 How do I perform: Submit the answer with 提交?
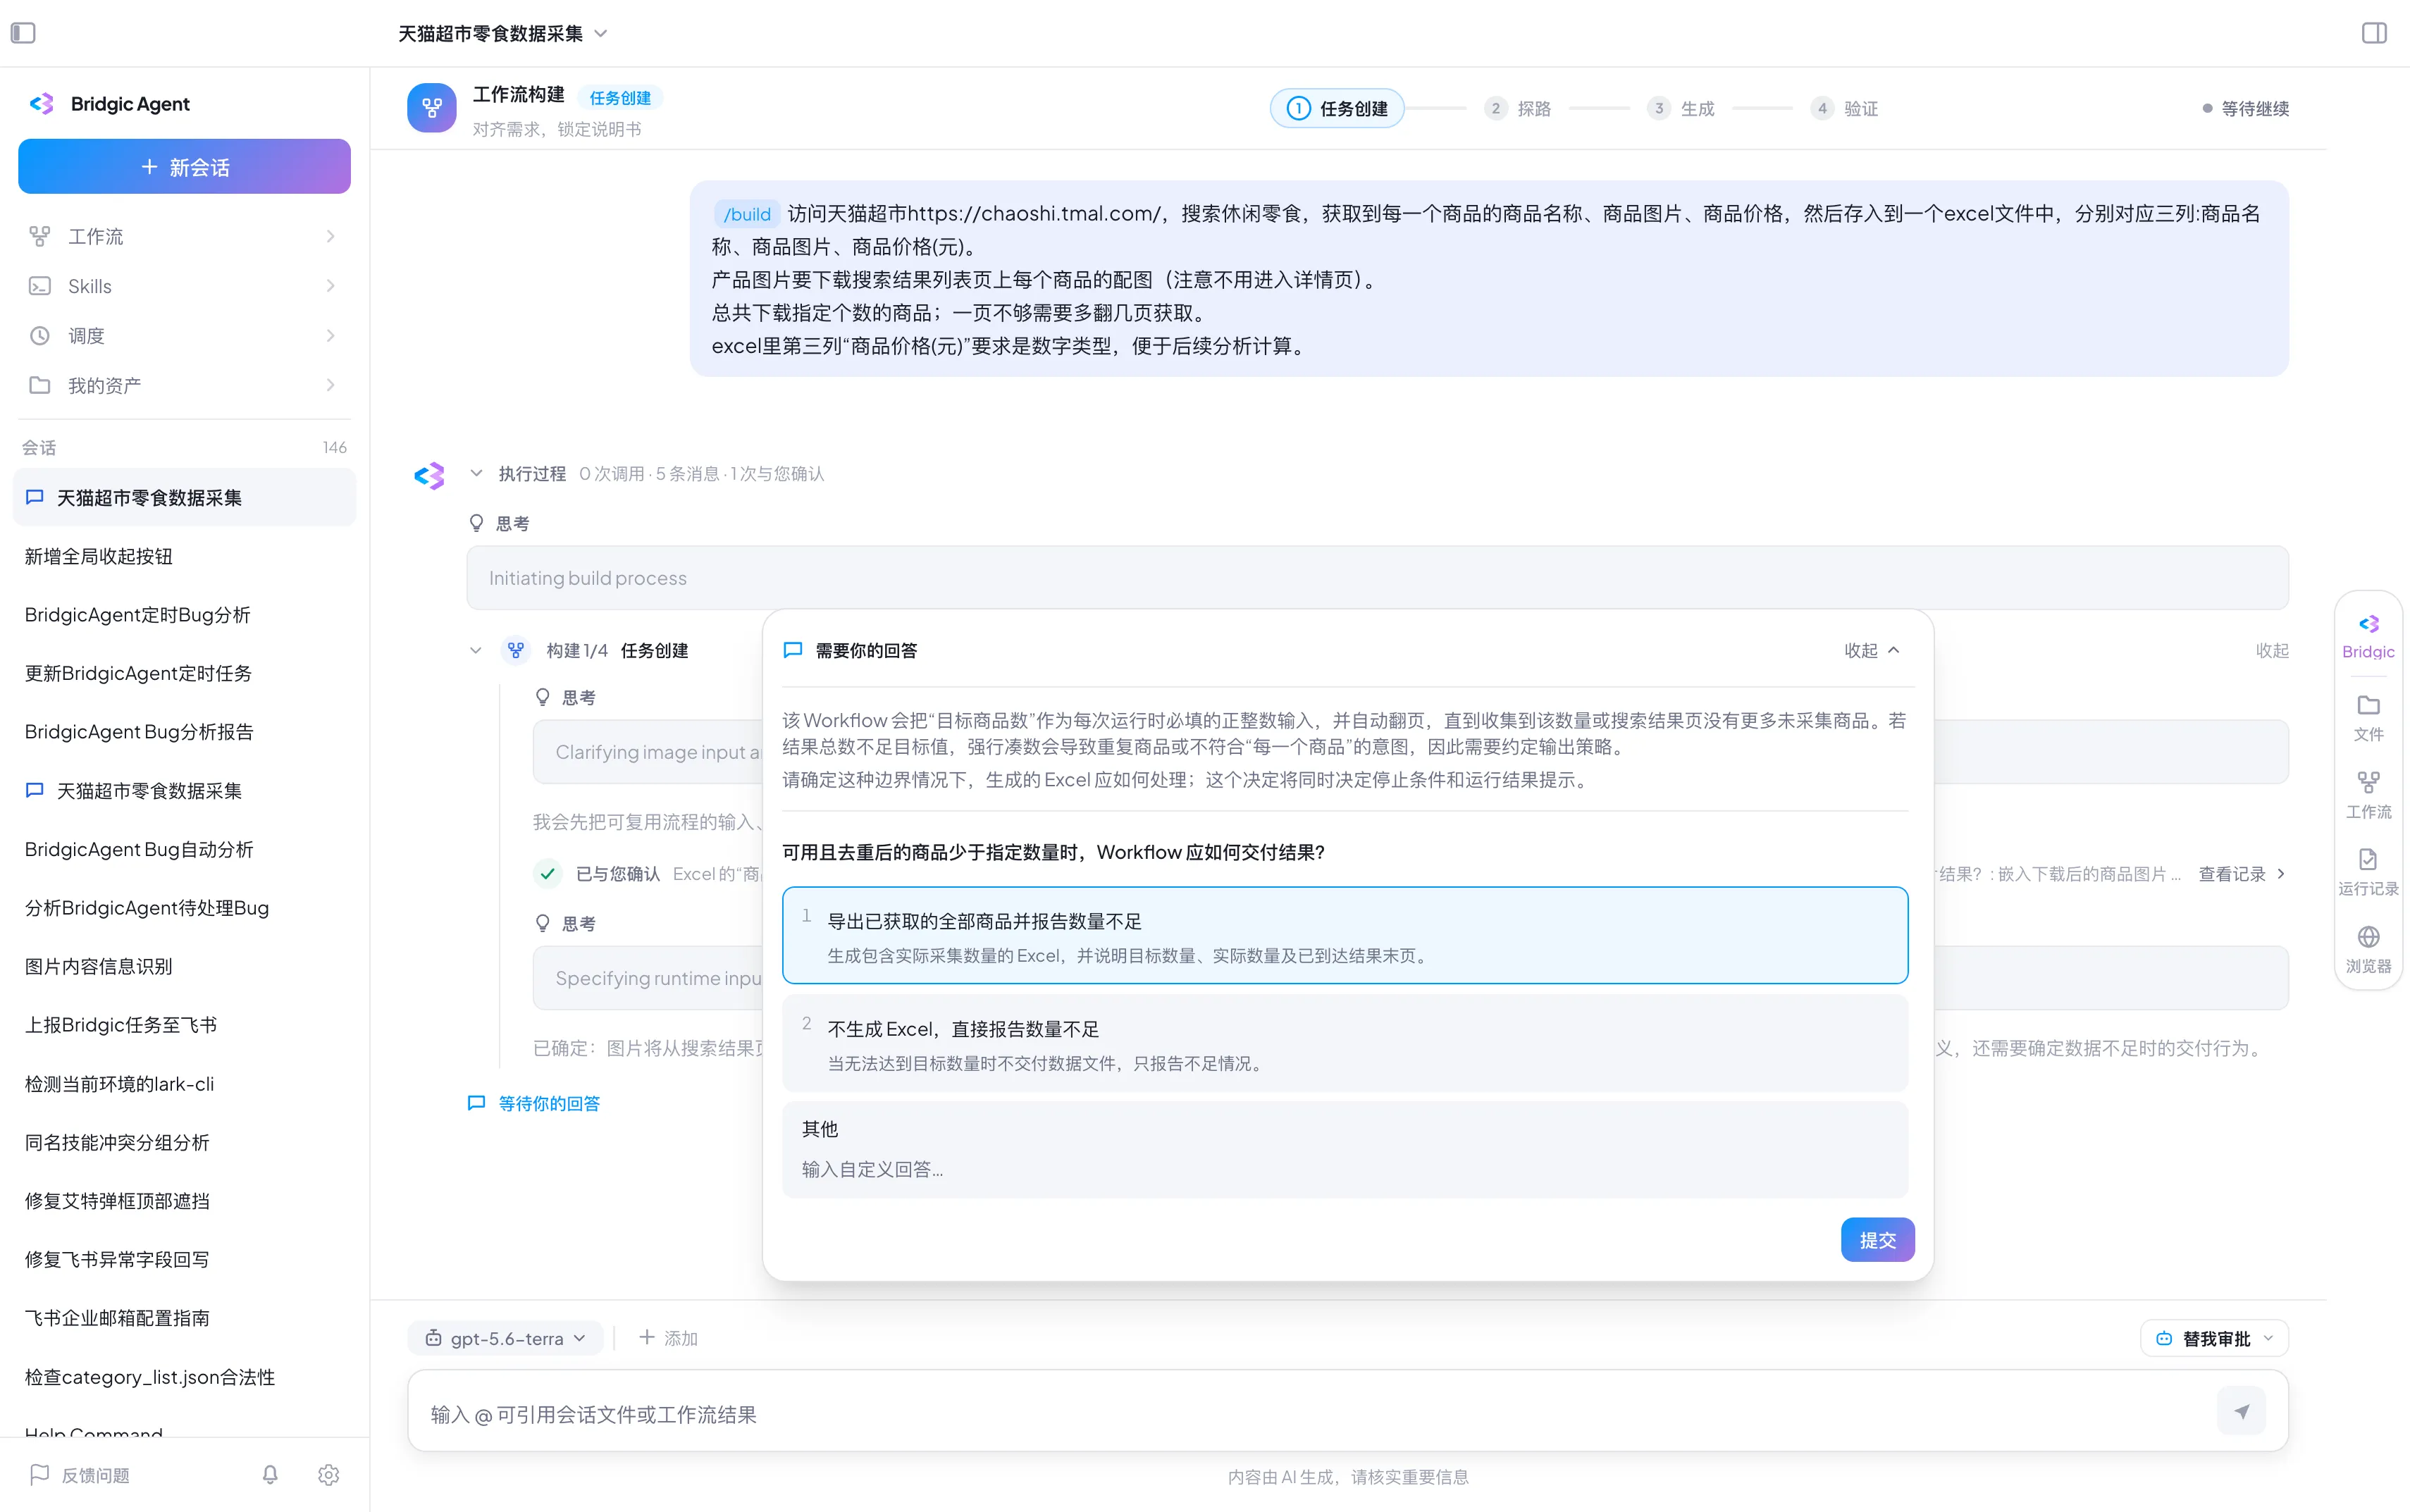click(1877, 1240)
